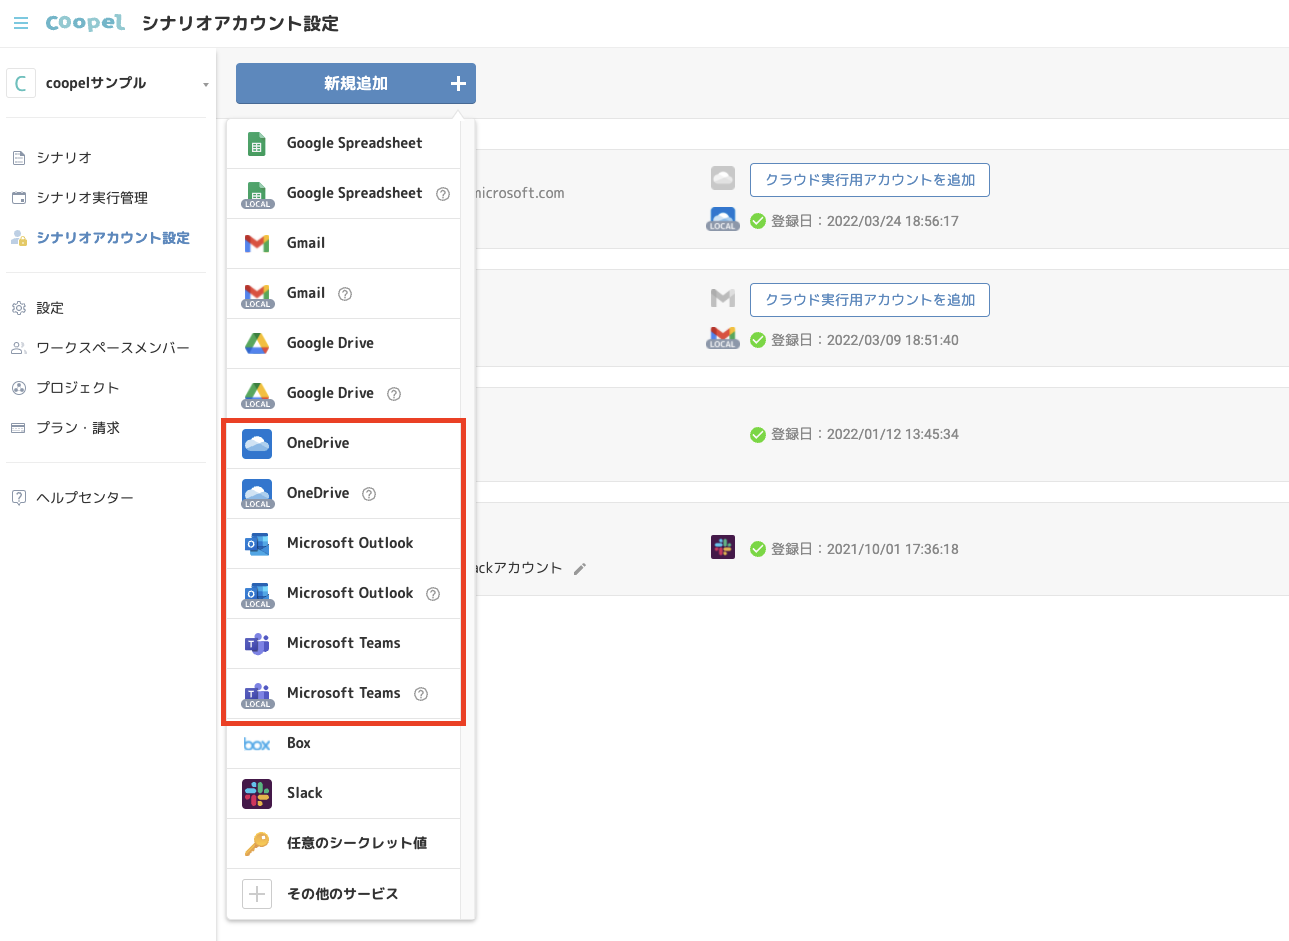
Task: Click the シナリオ document icon
Action: (18, 158)
